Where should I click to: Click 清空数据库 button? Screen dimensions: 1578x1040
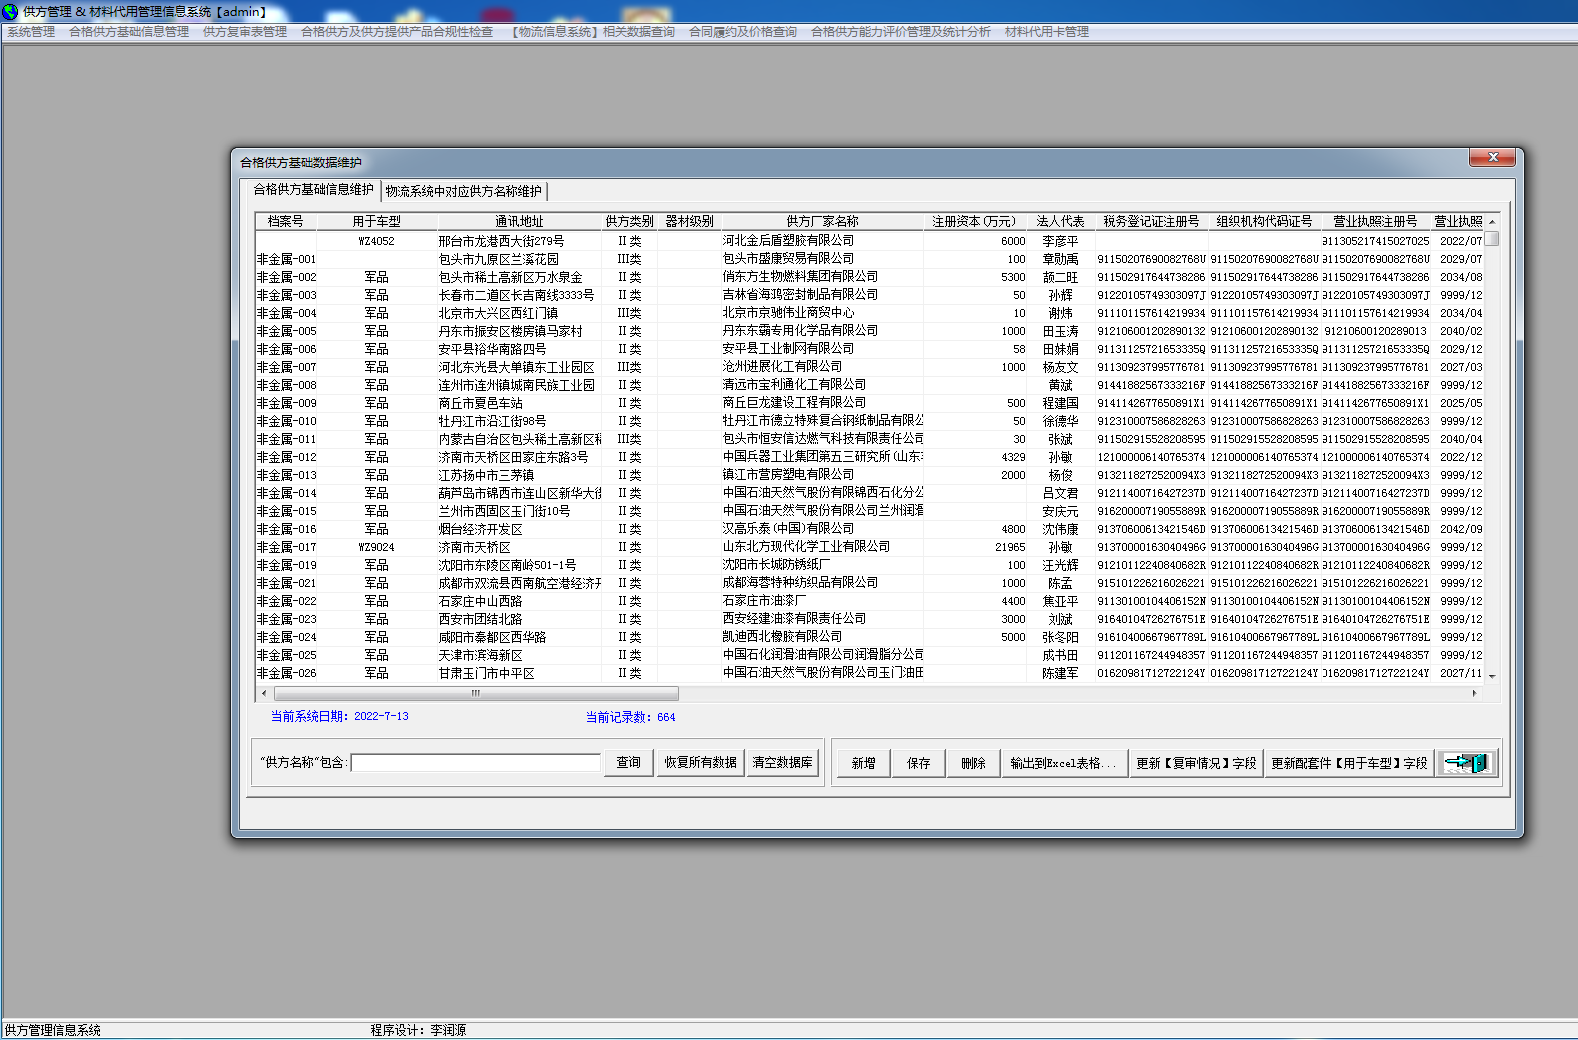point(782,763)
